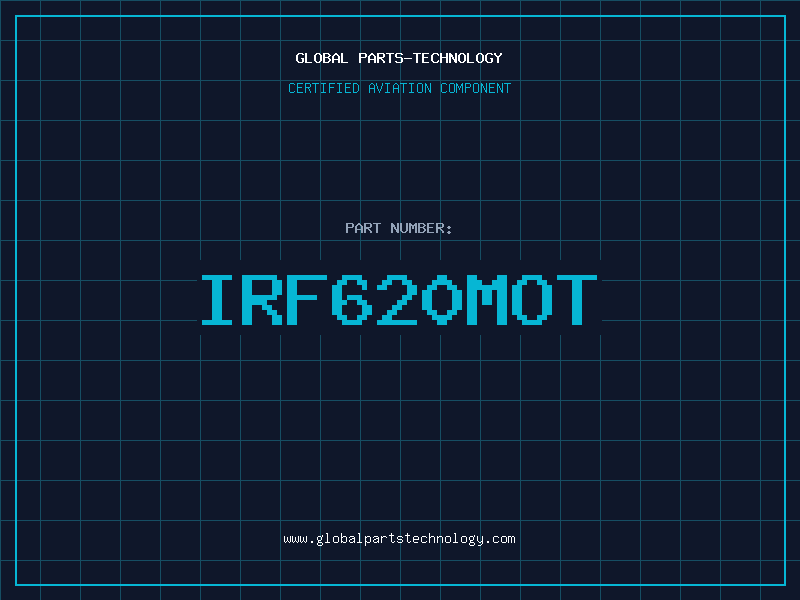Select the CERTIFIED AVIATION COMPONENT subtitle
The height and width of the screenshot is (600, 800).
[x=399, y=88]
